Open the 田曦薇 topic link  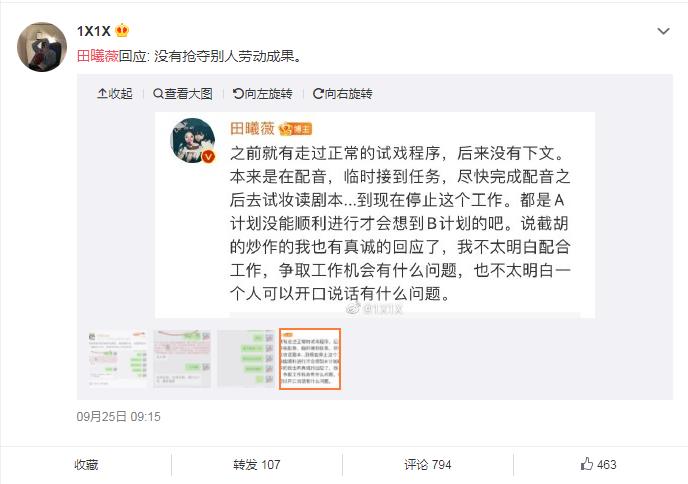(98, 56)
